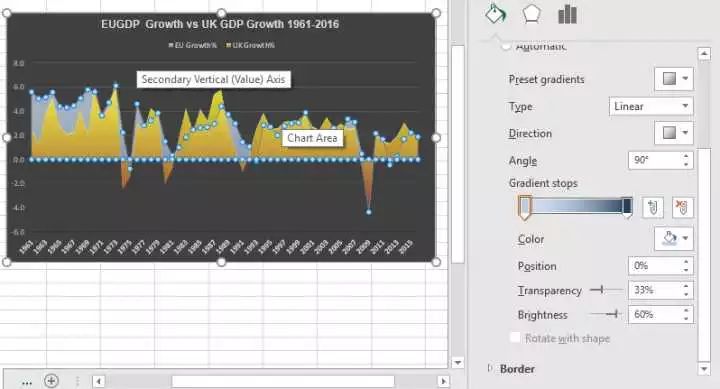Open the gradient Type dropdown showing Linear

pyautogui.click(x=651, y=106)
